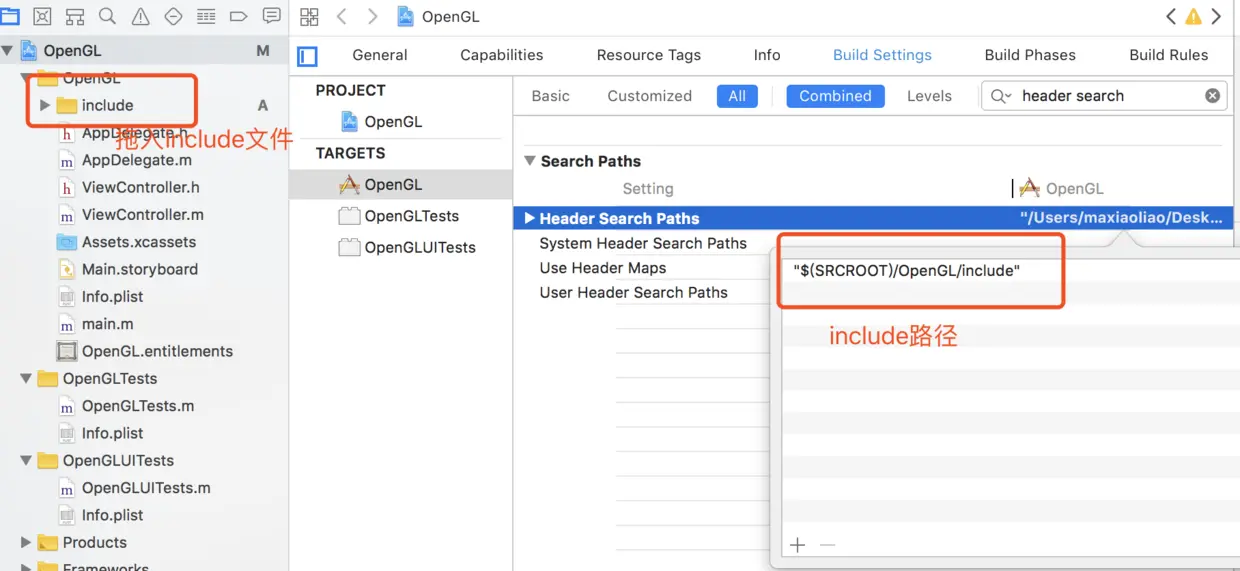Open AppDelegate.m in navigator
The height and width of the screenshot is (571, 1240).
click(125, 160)
